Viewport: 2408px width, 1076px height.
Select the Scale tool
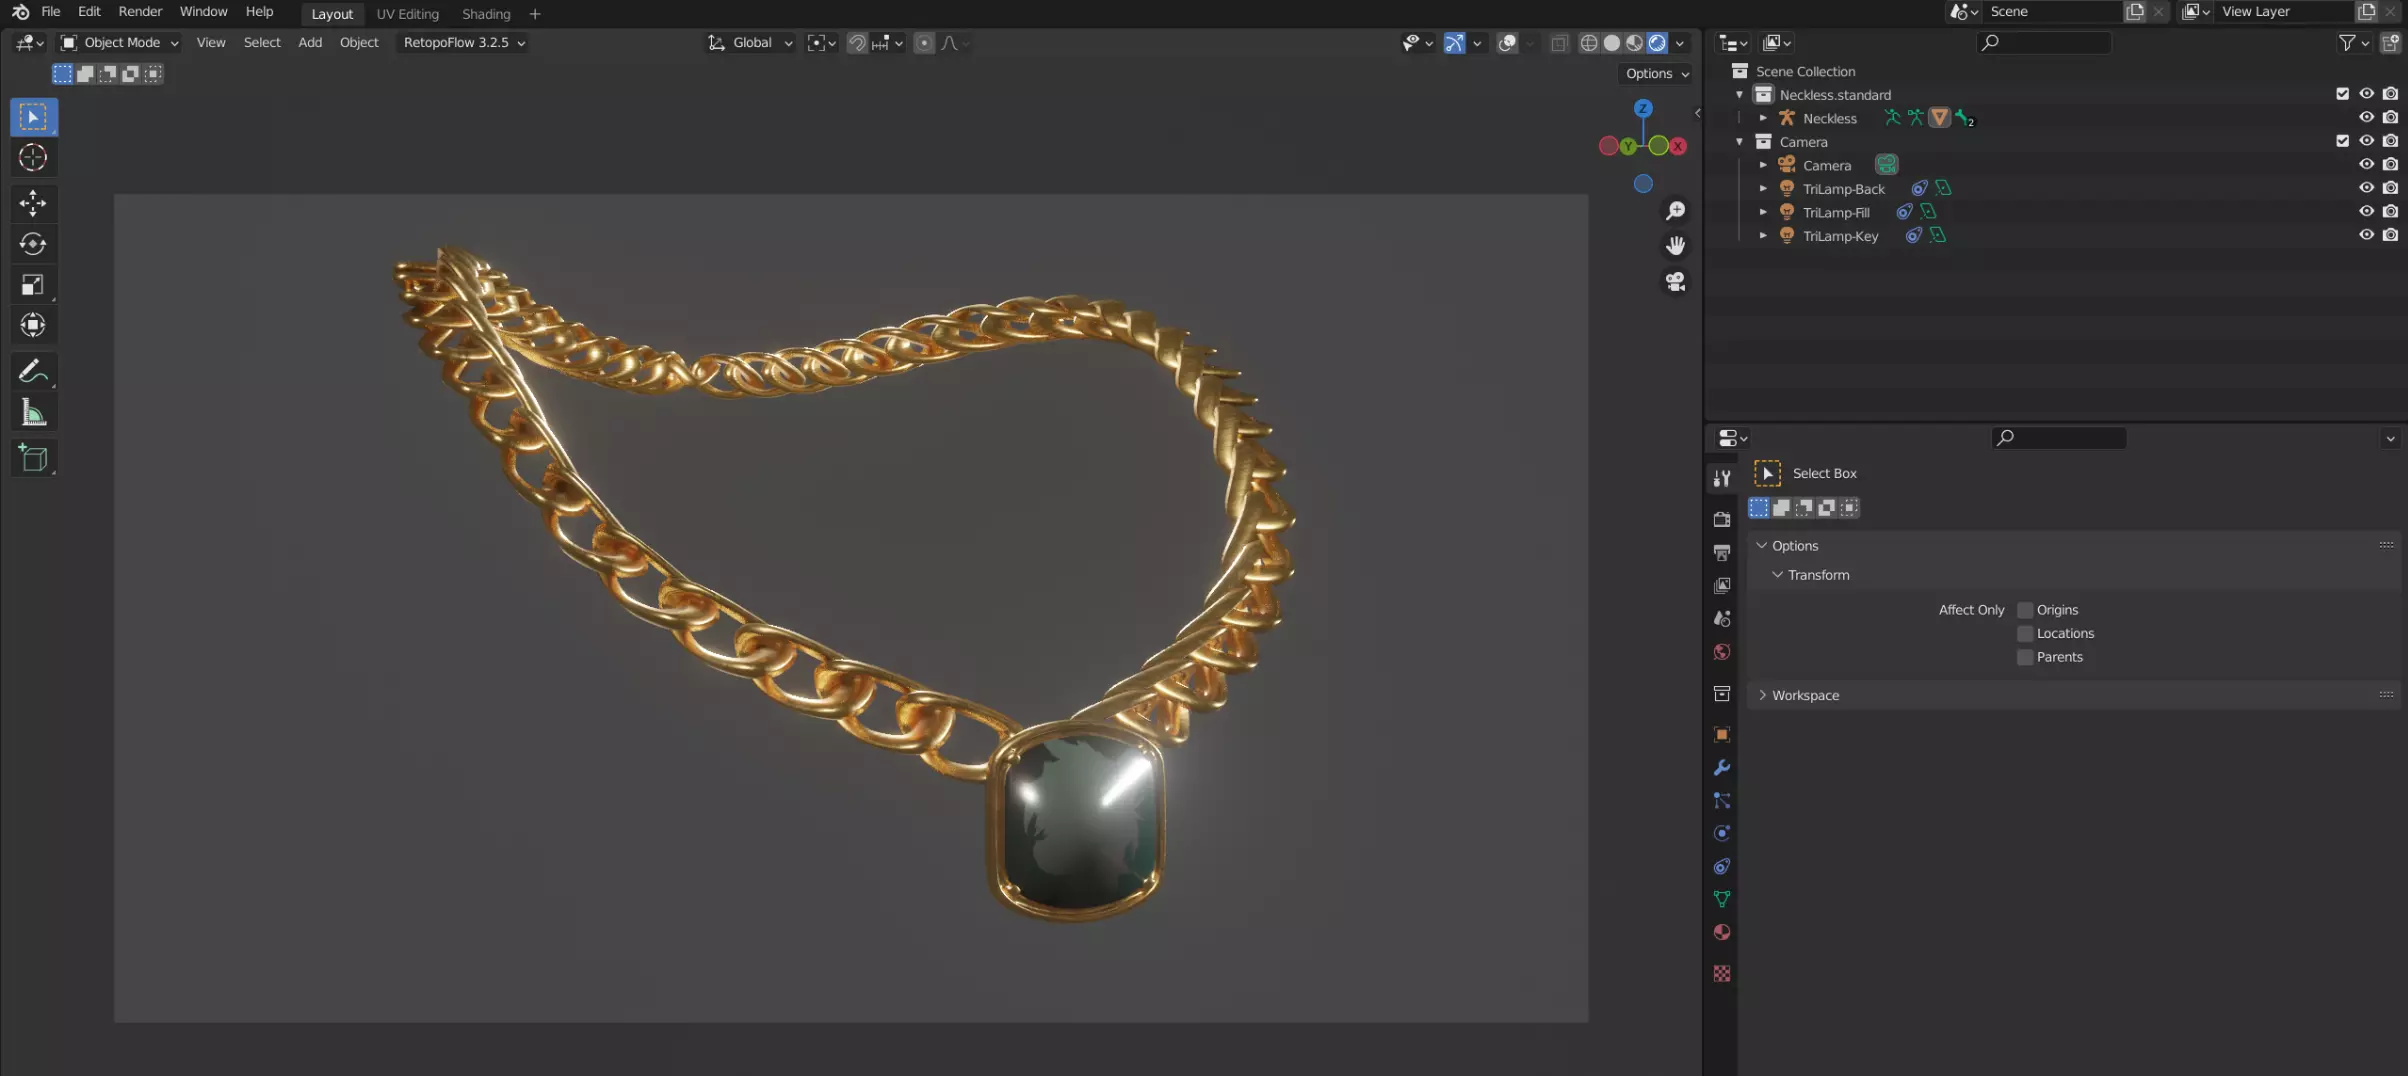33,285
